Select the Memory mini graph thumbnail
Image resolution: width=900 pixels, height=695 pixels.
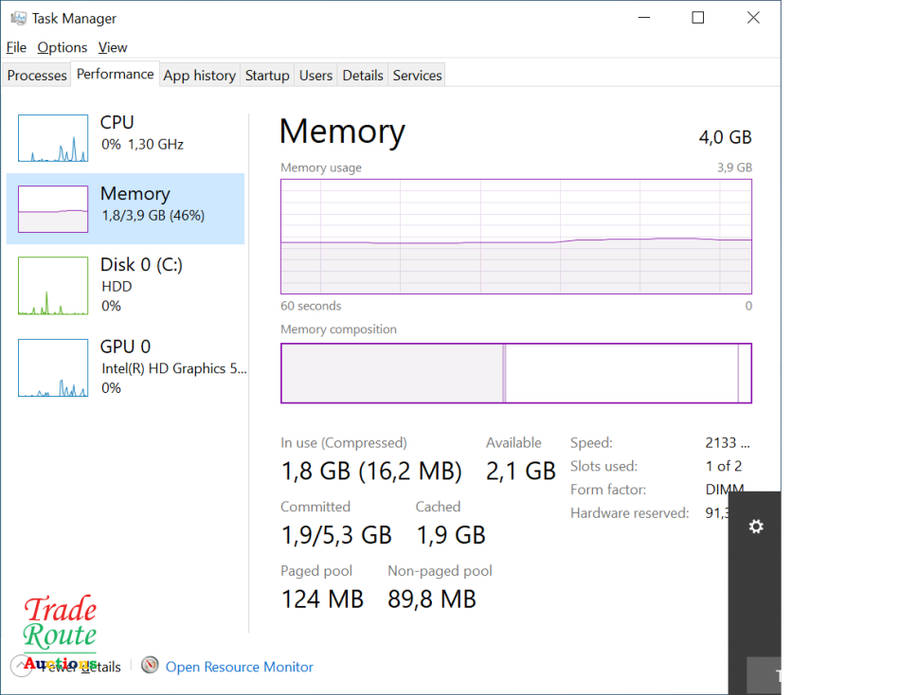53,209
